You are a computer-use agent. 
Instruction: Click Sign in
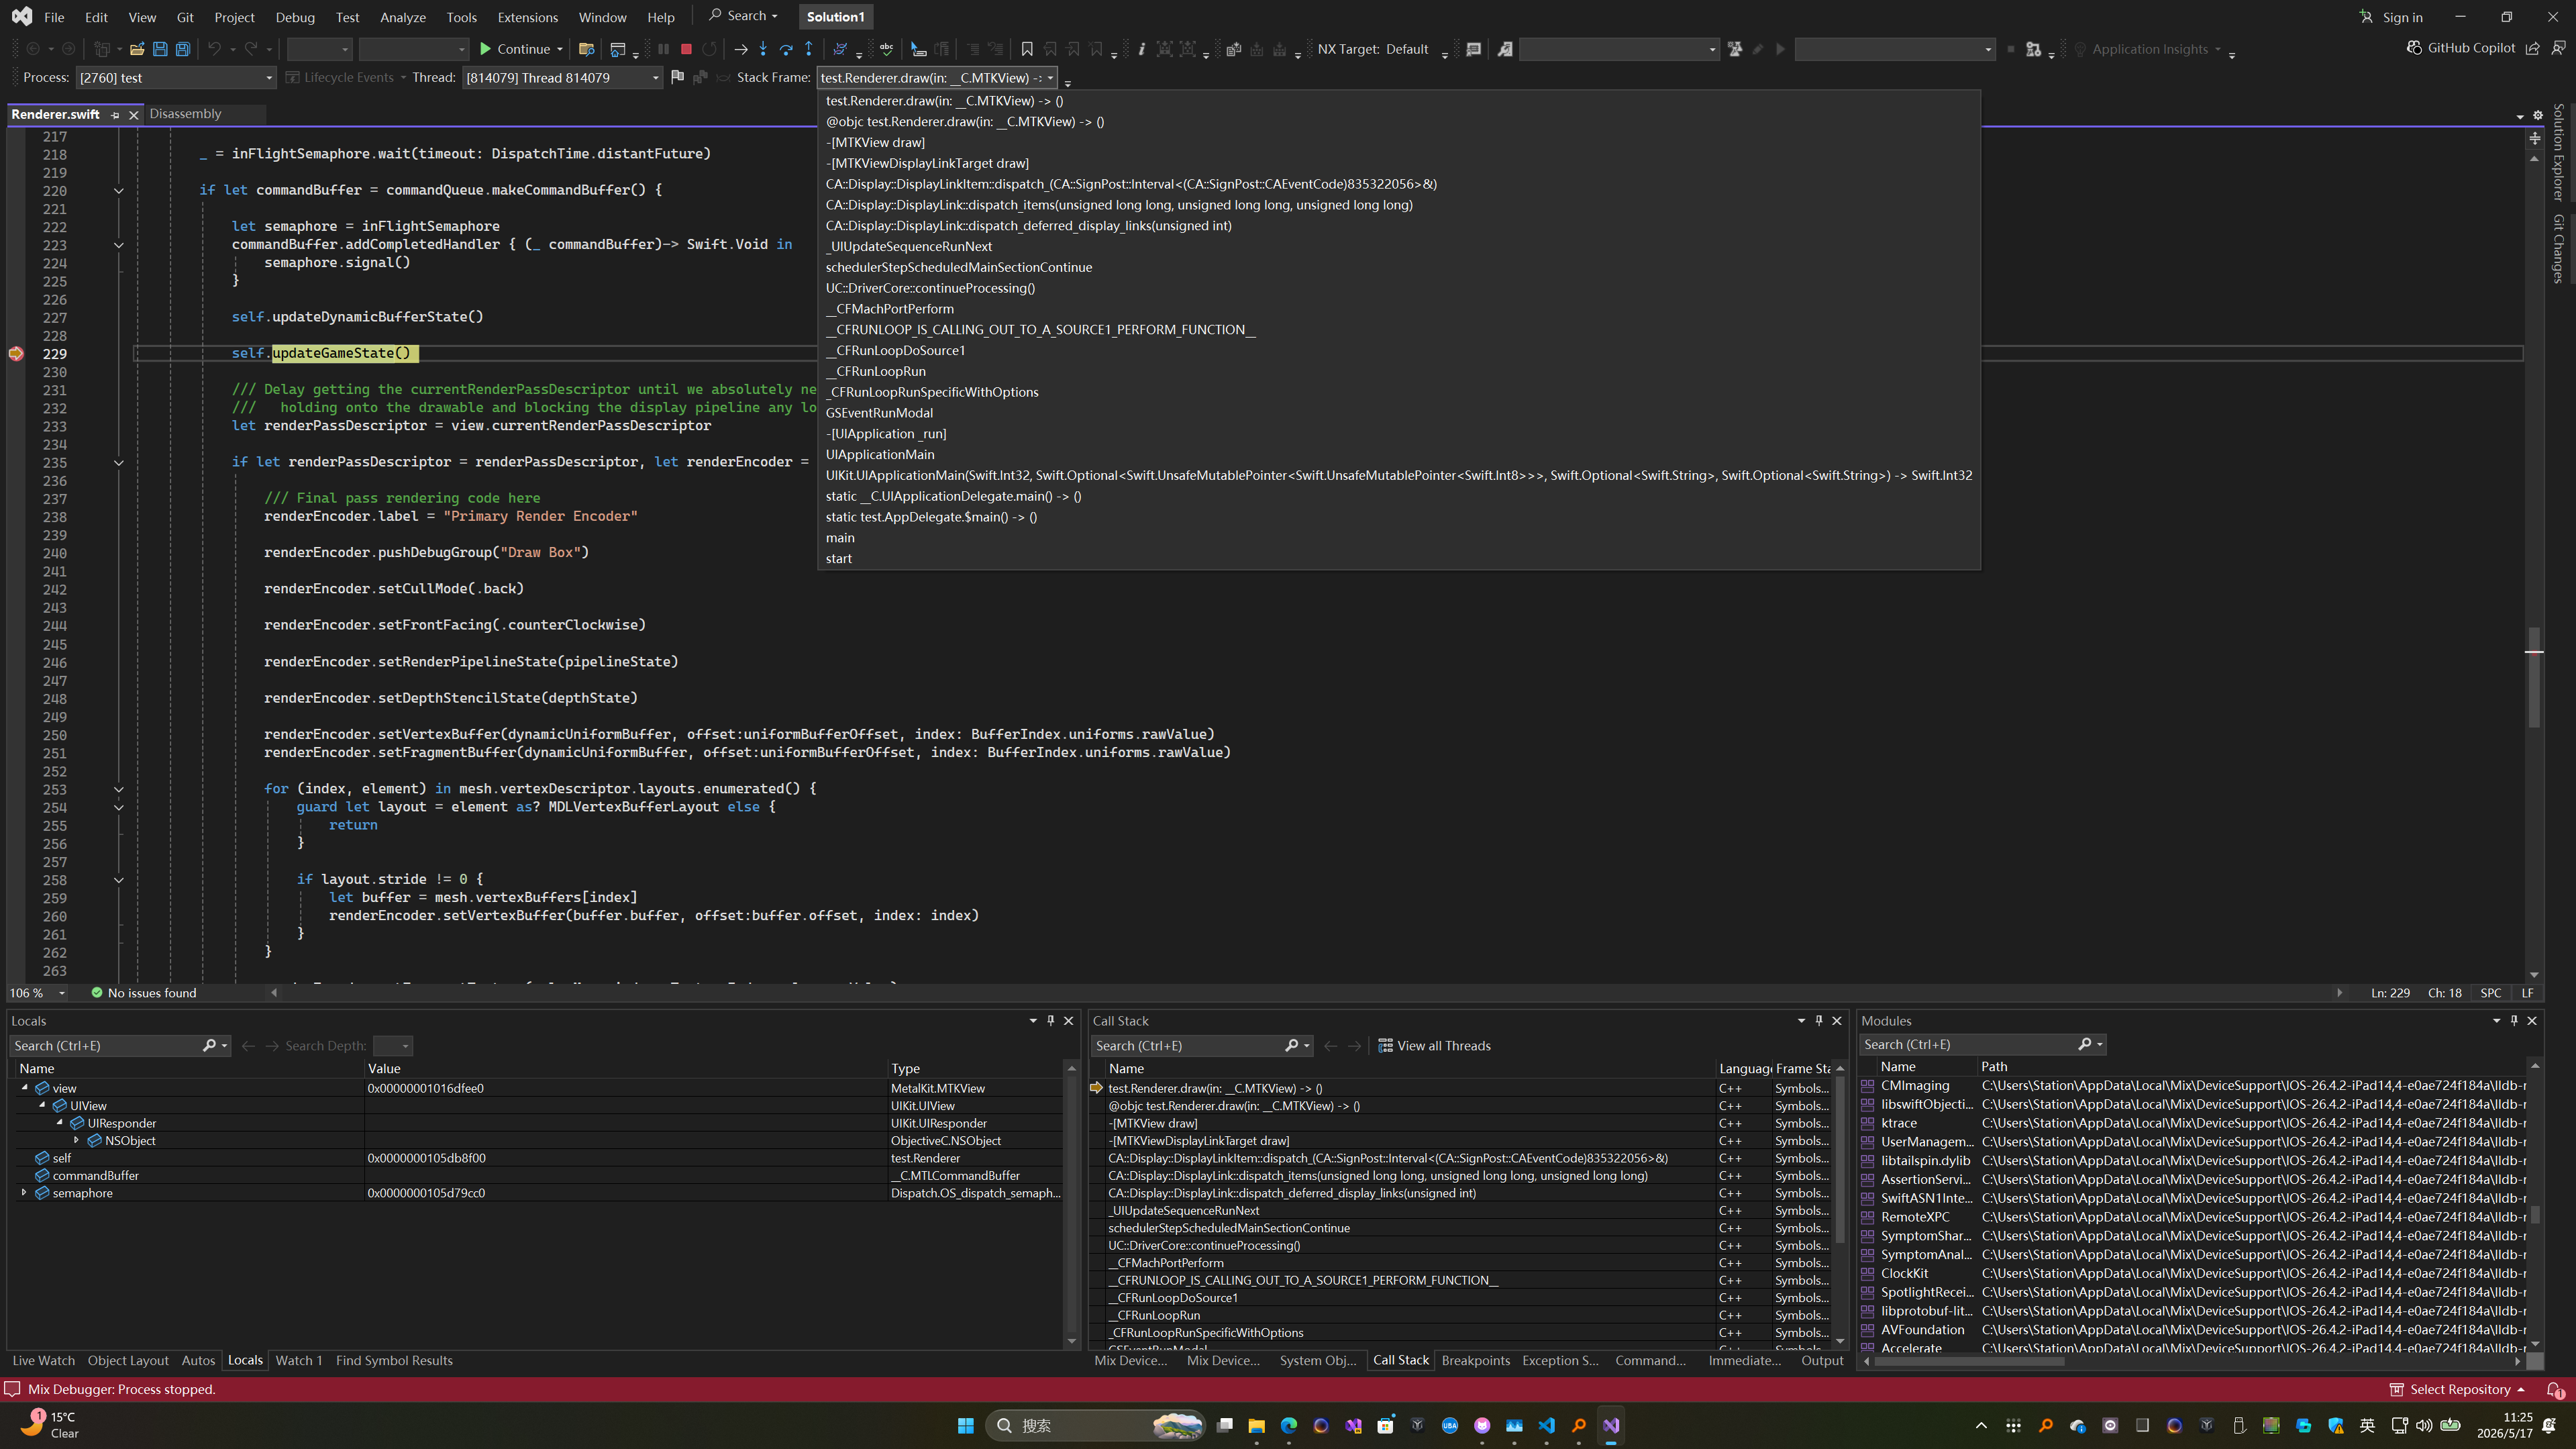(x=2392, y=17)
